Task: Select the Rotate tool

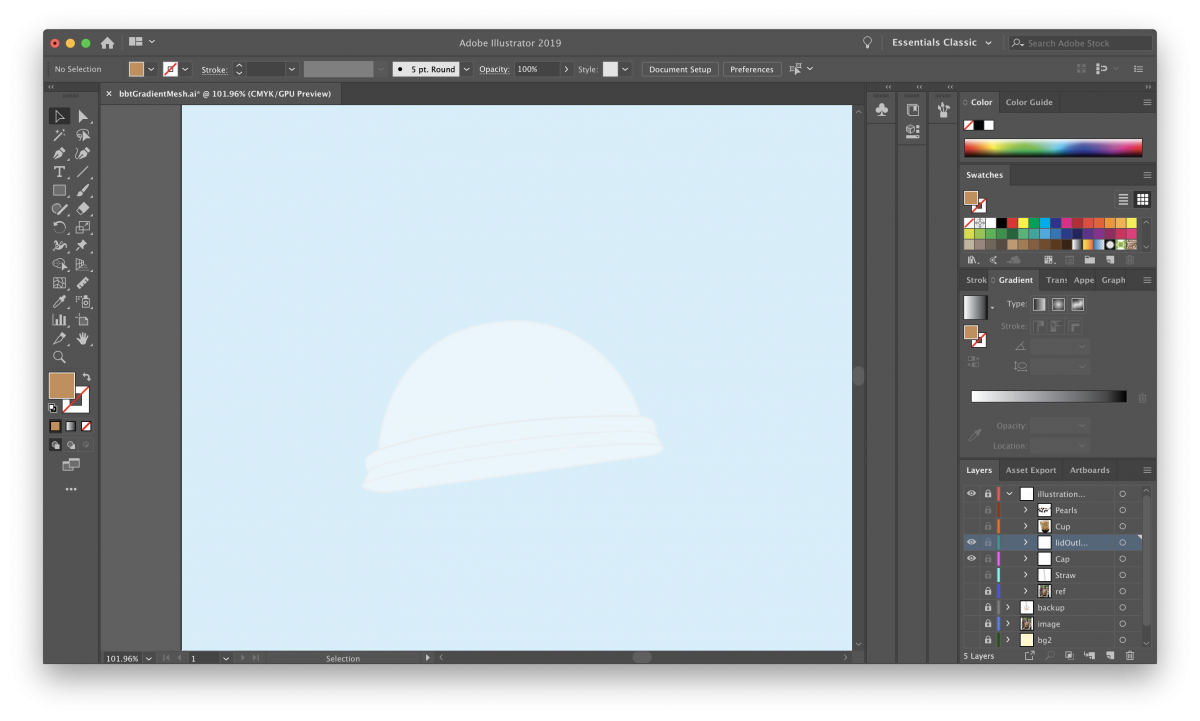Action: coord(60,227)
